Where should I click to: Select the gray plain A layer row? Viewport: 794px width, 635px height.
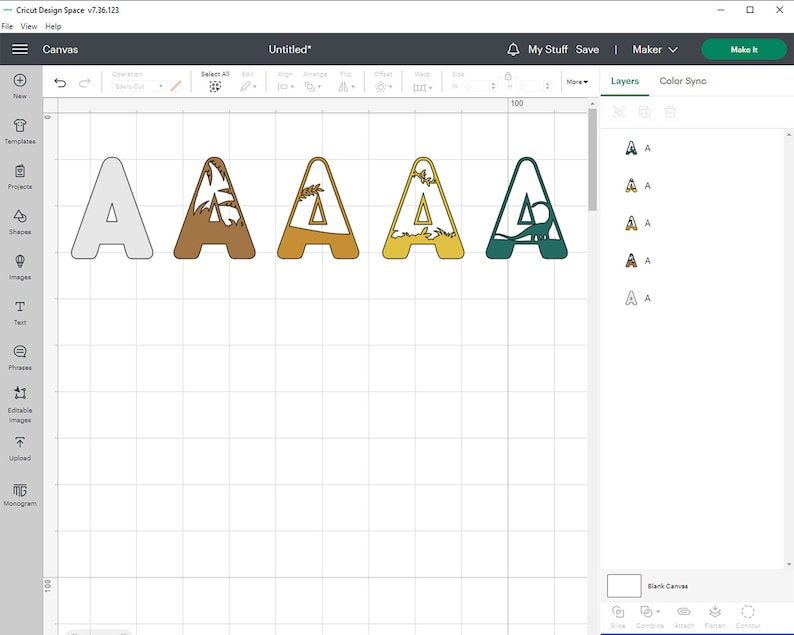pyautogui.click(x=694, y=298)
